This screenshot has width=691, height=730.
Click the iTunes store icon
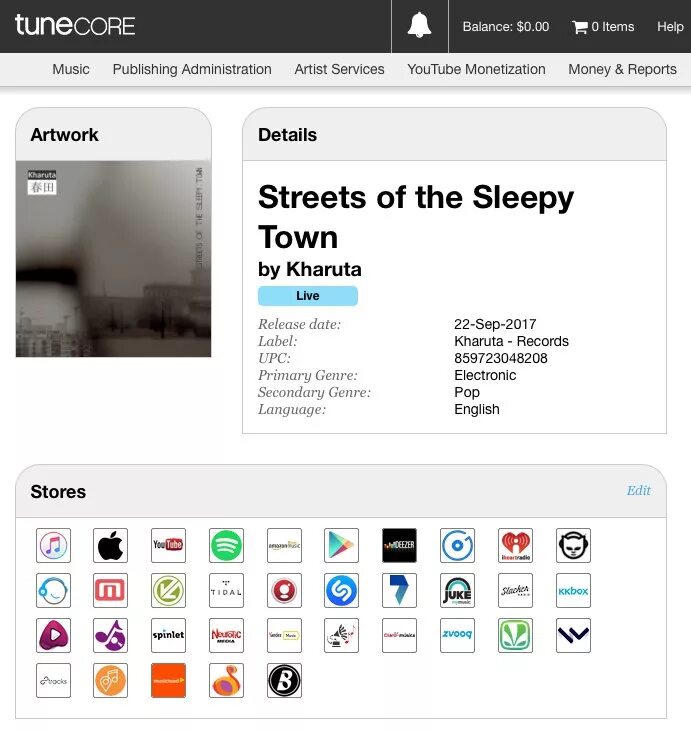click(54, 545)
